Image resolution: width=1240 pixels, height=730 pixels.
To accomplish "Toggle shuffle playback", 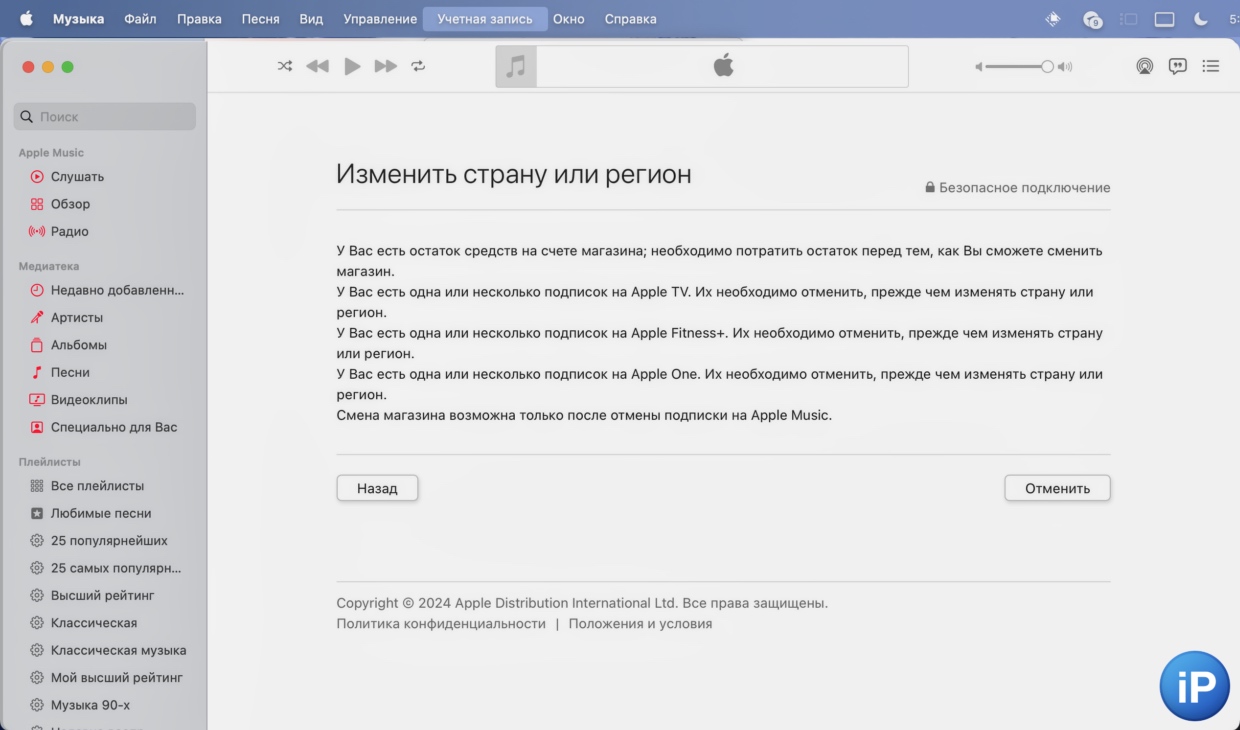I will [285, 66].
